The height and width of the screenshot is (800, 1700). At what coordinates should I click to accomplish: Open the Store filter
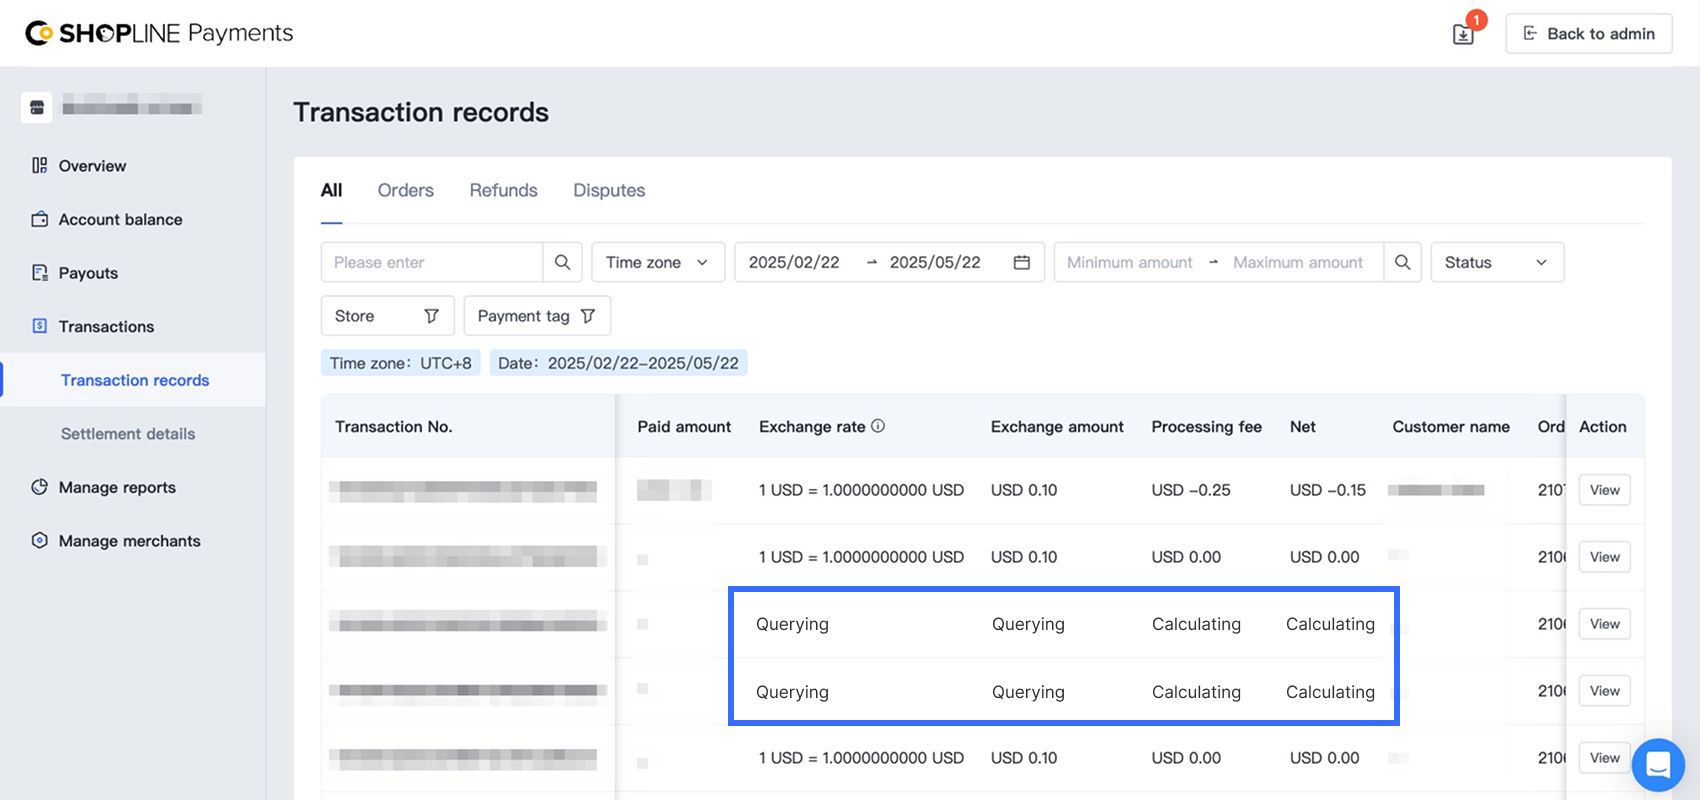coord(387,316)
